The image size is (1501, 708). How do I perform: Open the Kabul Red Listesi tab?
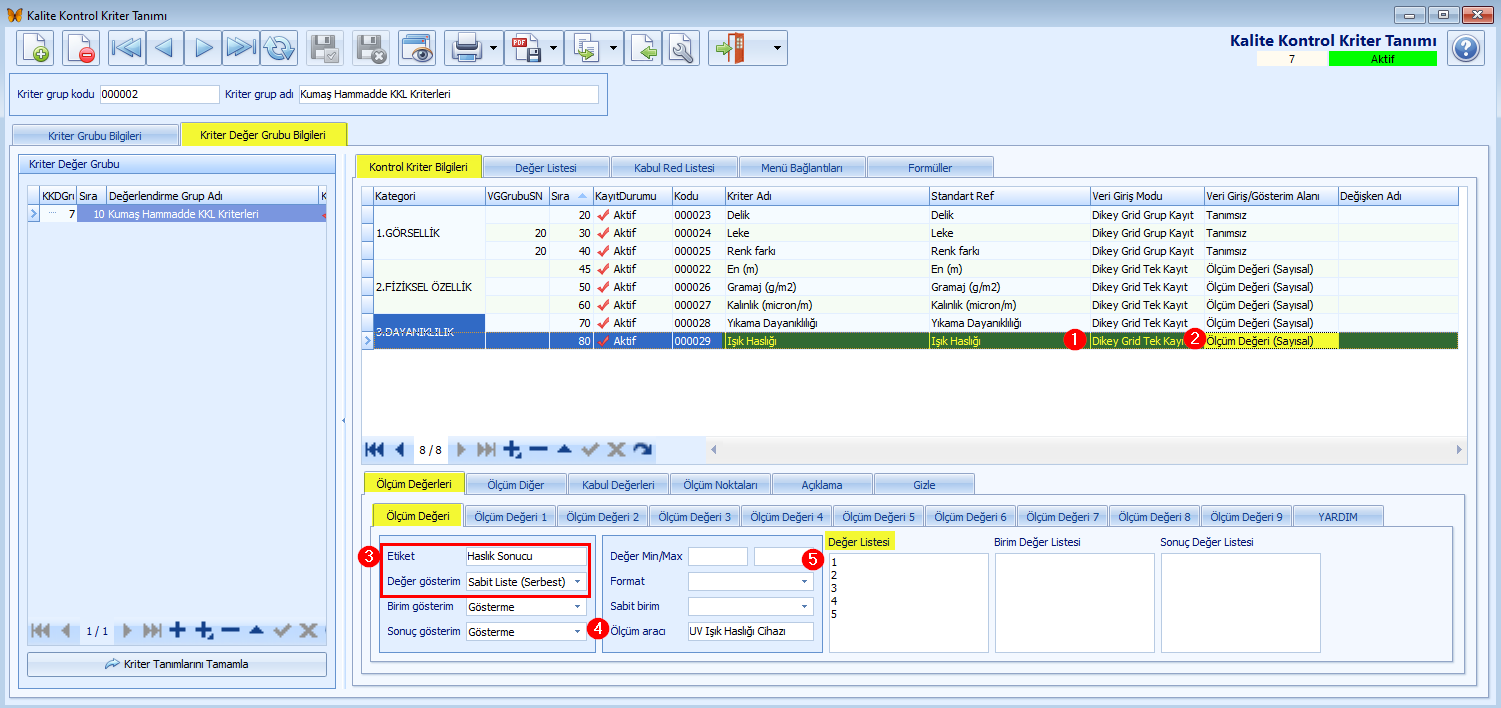click(673, 167)
